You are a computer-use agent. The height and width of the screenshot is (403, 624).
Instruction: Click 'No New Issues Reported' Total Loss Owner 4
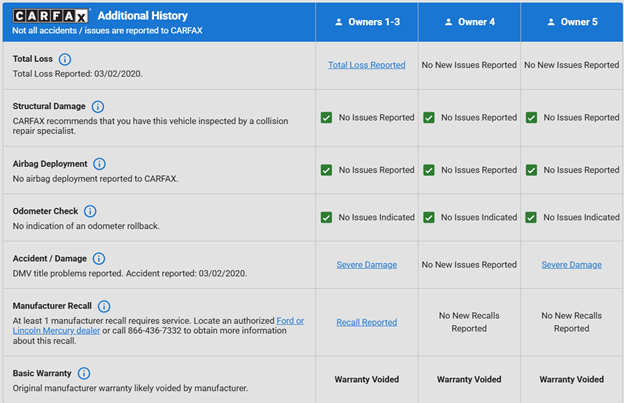[x=469, y=65]
